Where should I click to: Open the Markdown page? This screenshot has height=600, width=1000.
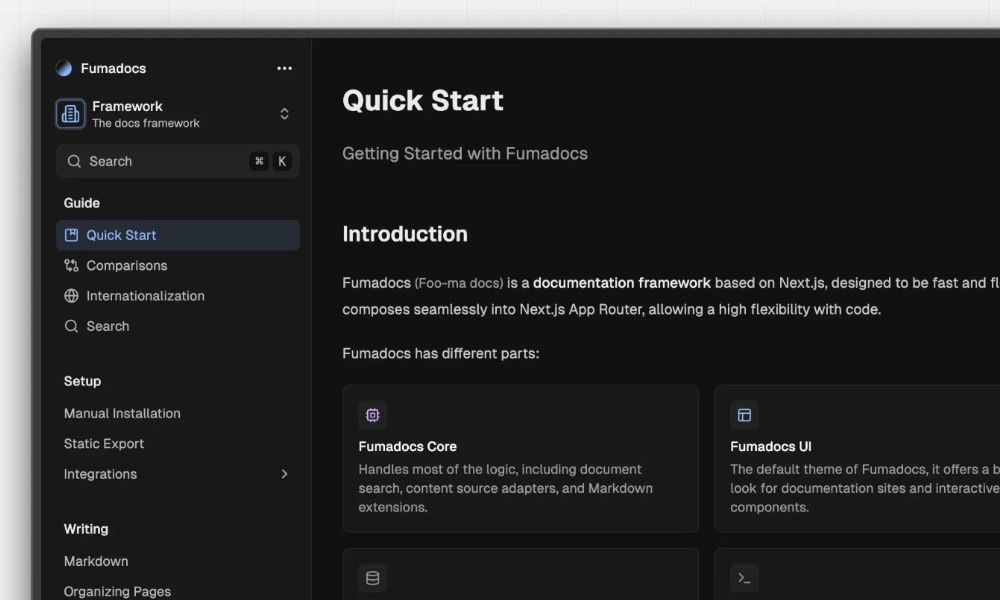point(178,561)
